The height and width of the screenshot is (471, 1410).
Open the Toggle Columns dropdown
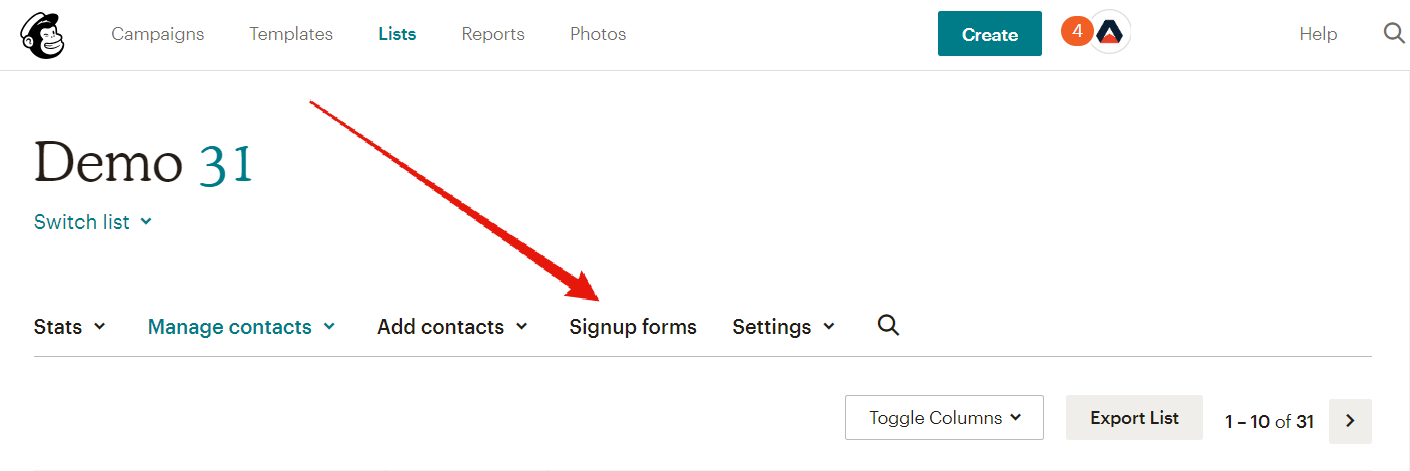point(944,418)
